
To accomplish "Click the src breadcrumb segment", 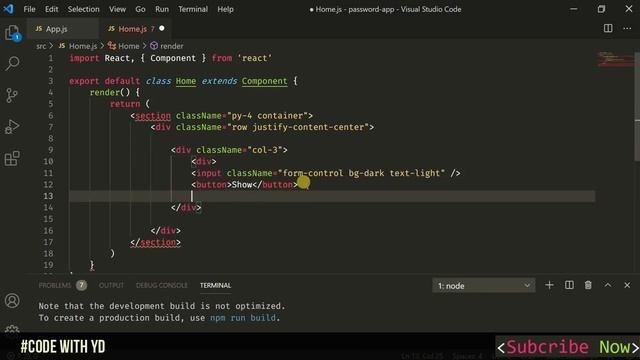I will tap(41, 46).
